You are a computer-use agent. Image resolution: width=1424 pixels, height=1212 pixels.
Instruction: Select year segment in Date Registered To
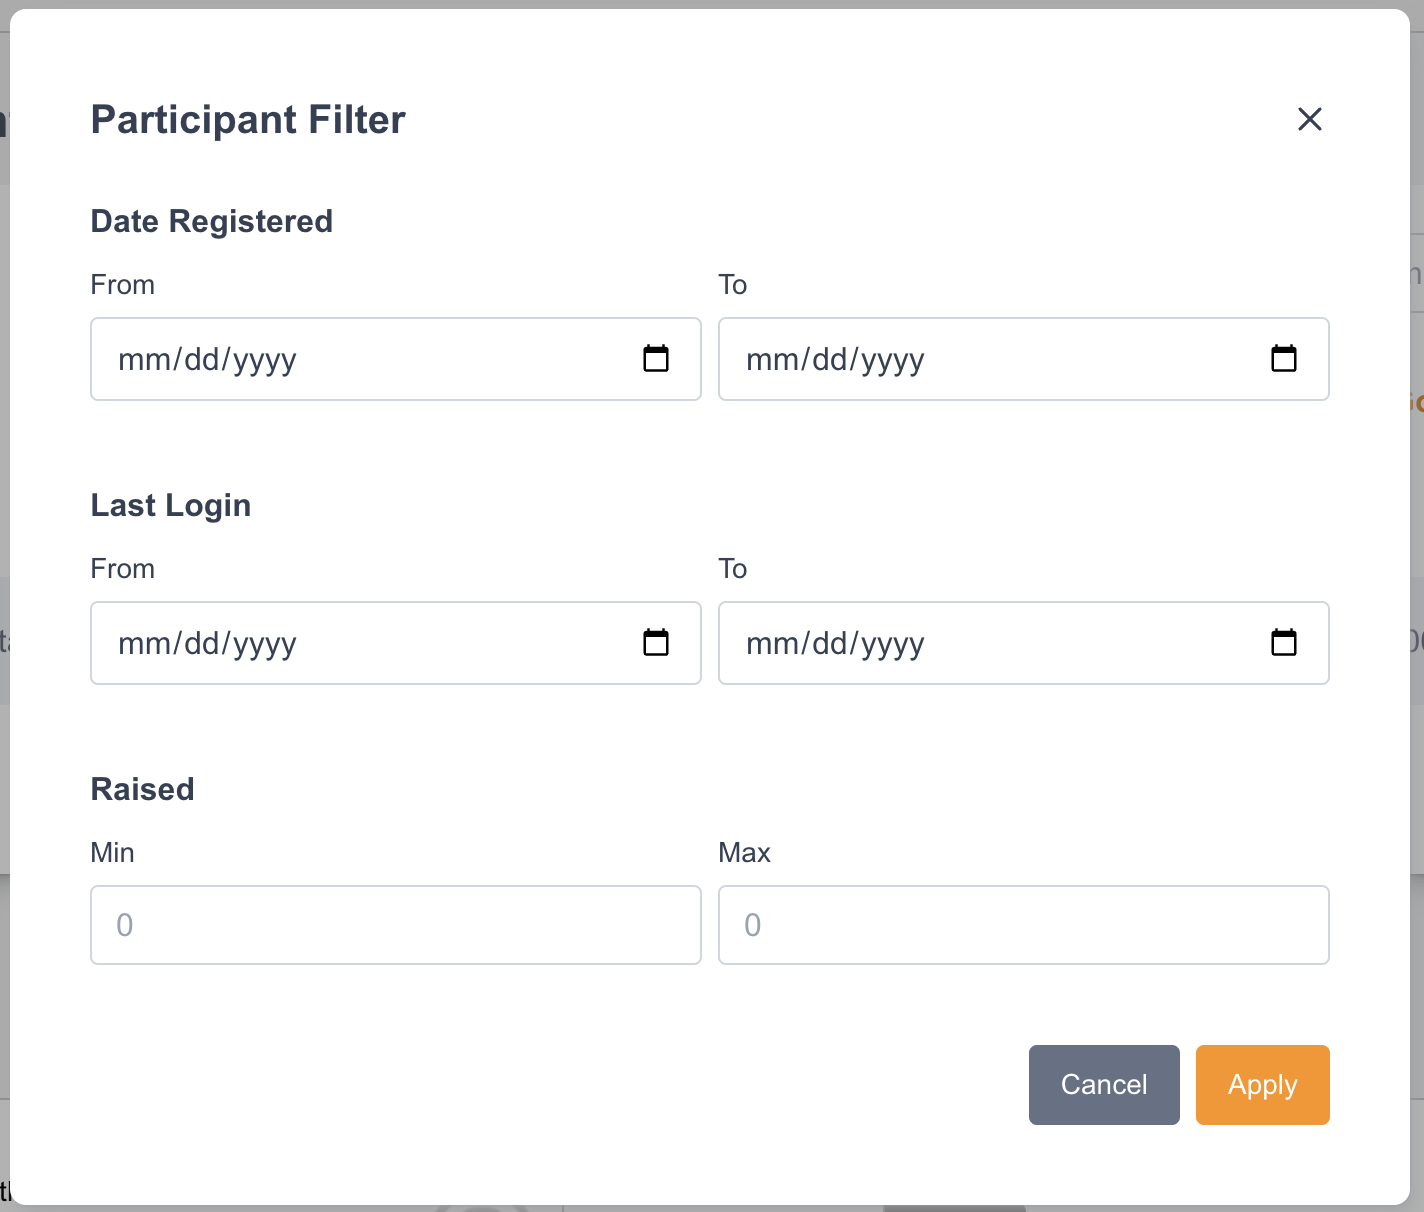[892, 360]
